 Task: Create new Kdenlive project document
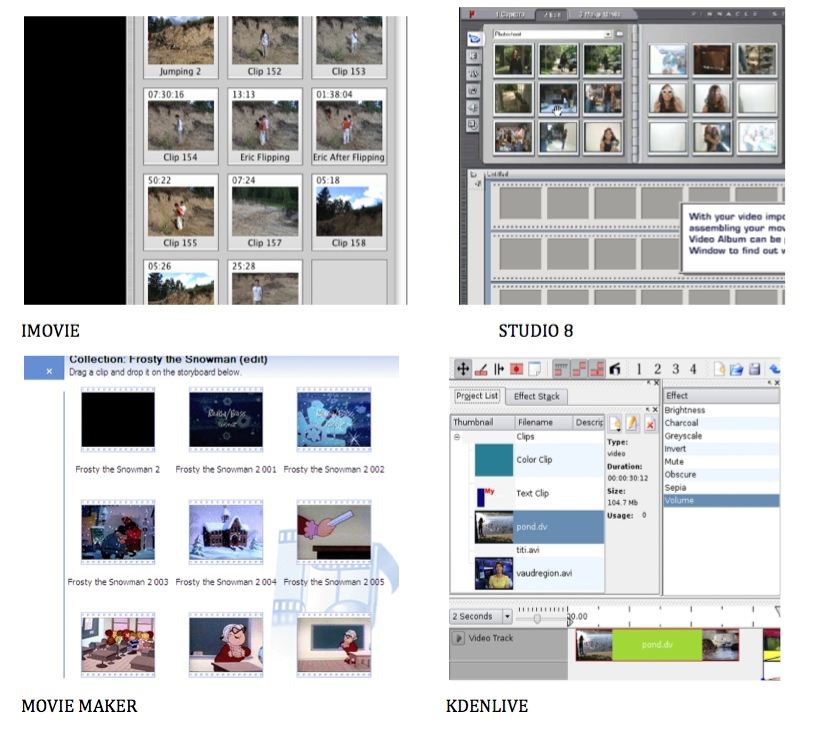coord(719,369)
